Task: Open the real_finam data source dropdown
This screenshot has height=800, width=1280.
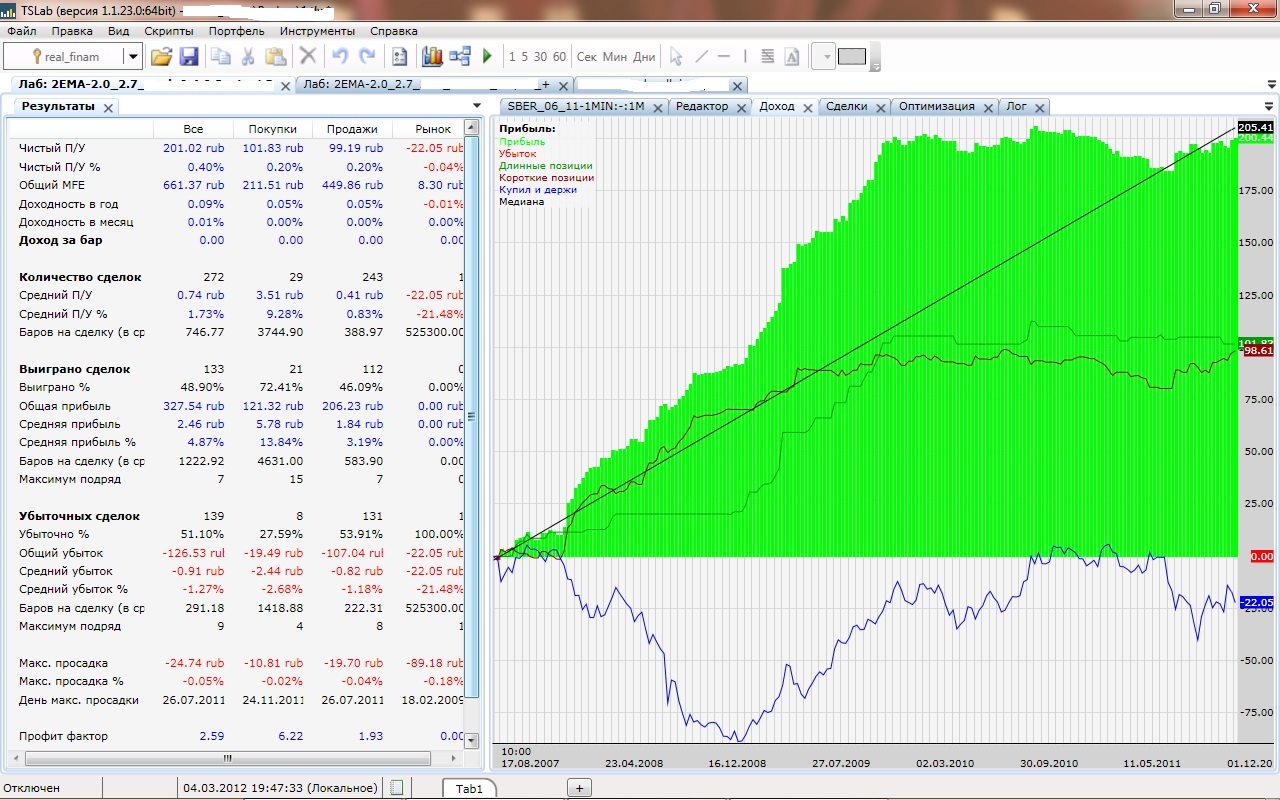Action: click(131, 57)
